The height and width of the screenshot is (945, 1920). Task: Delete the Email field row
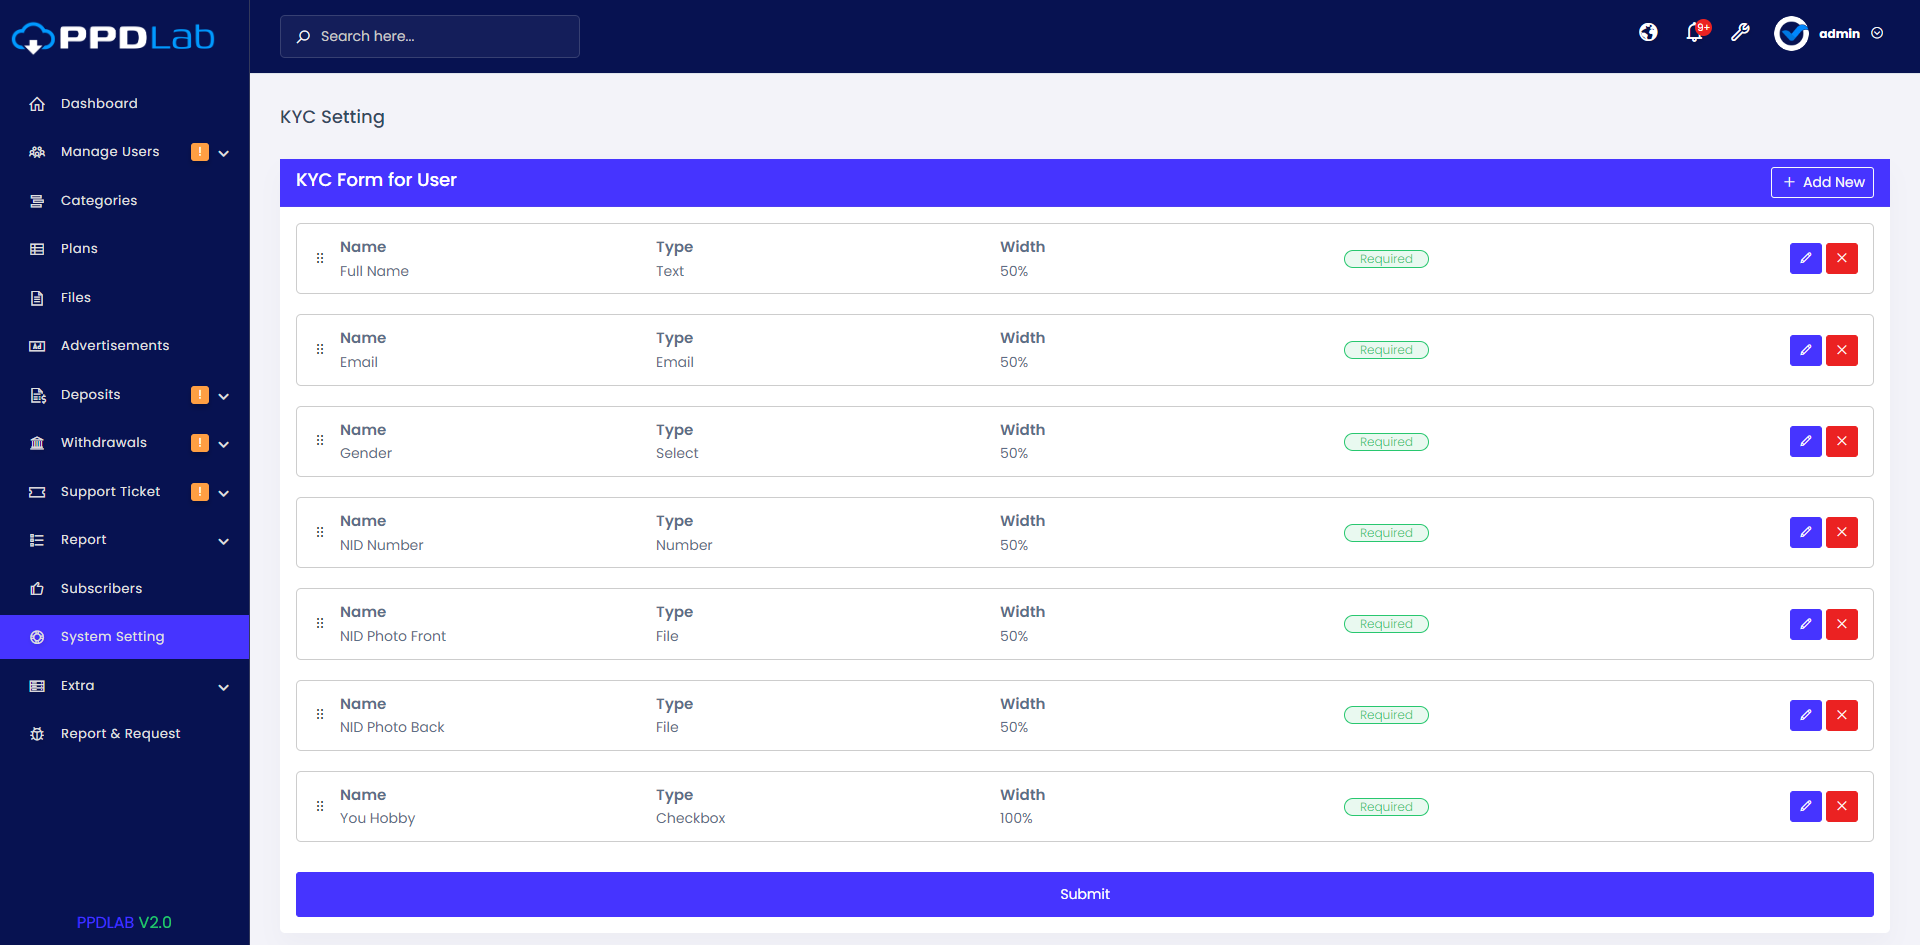1841,350
